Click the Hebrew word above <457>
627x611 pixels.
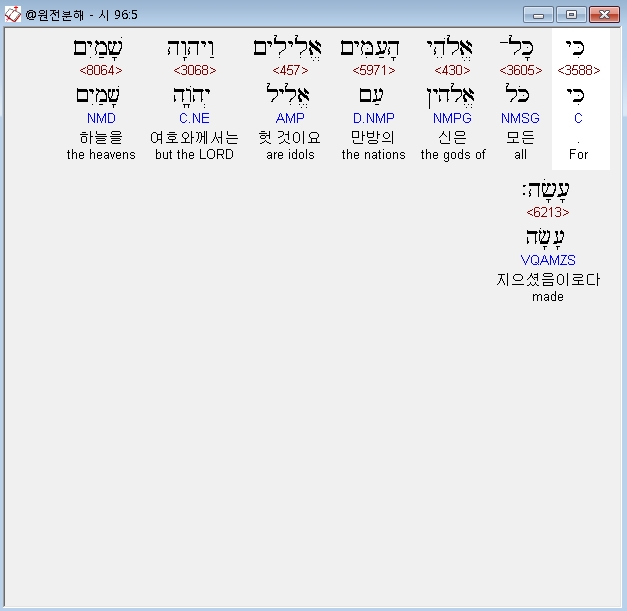point(287,48)
